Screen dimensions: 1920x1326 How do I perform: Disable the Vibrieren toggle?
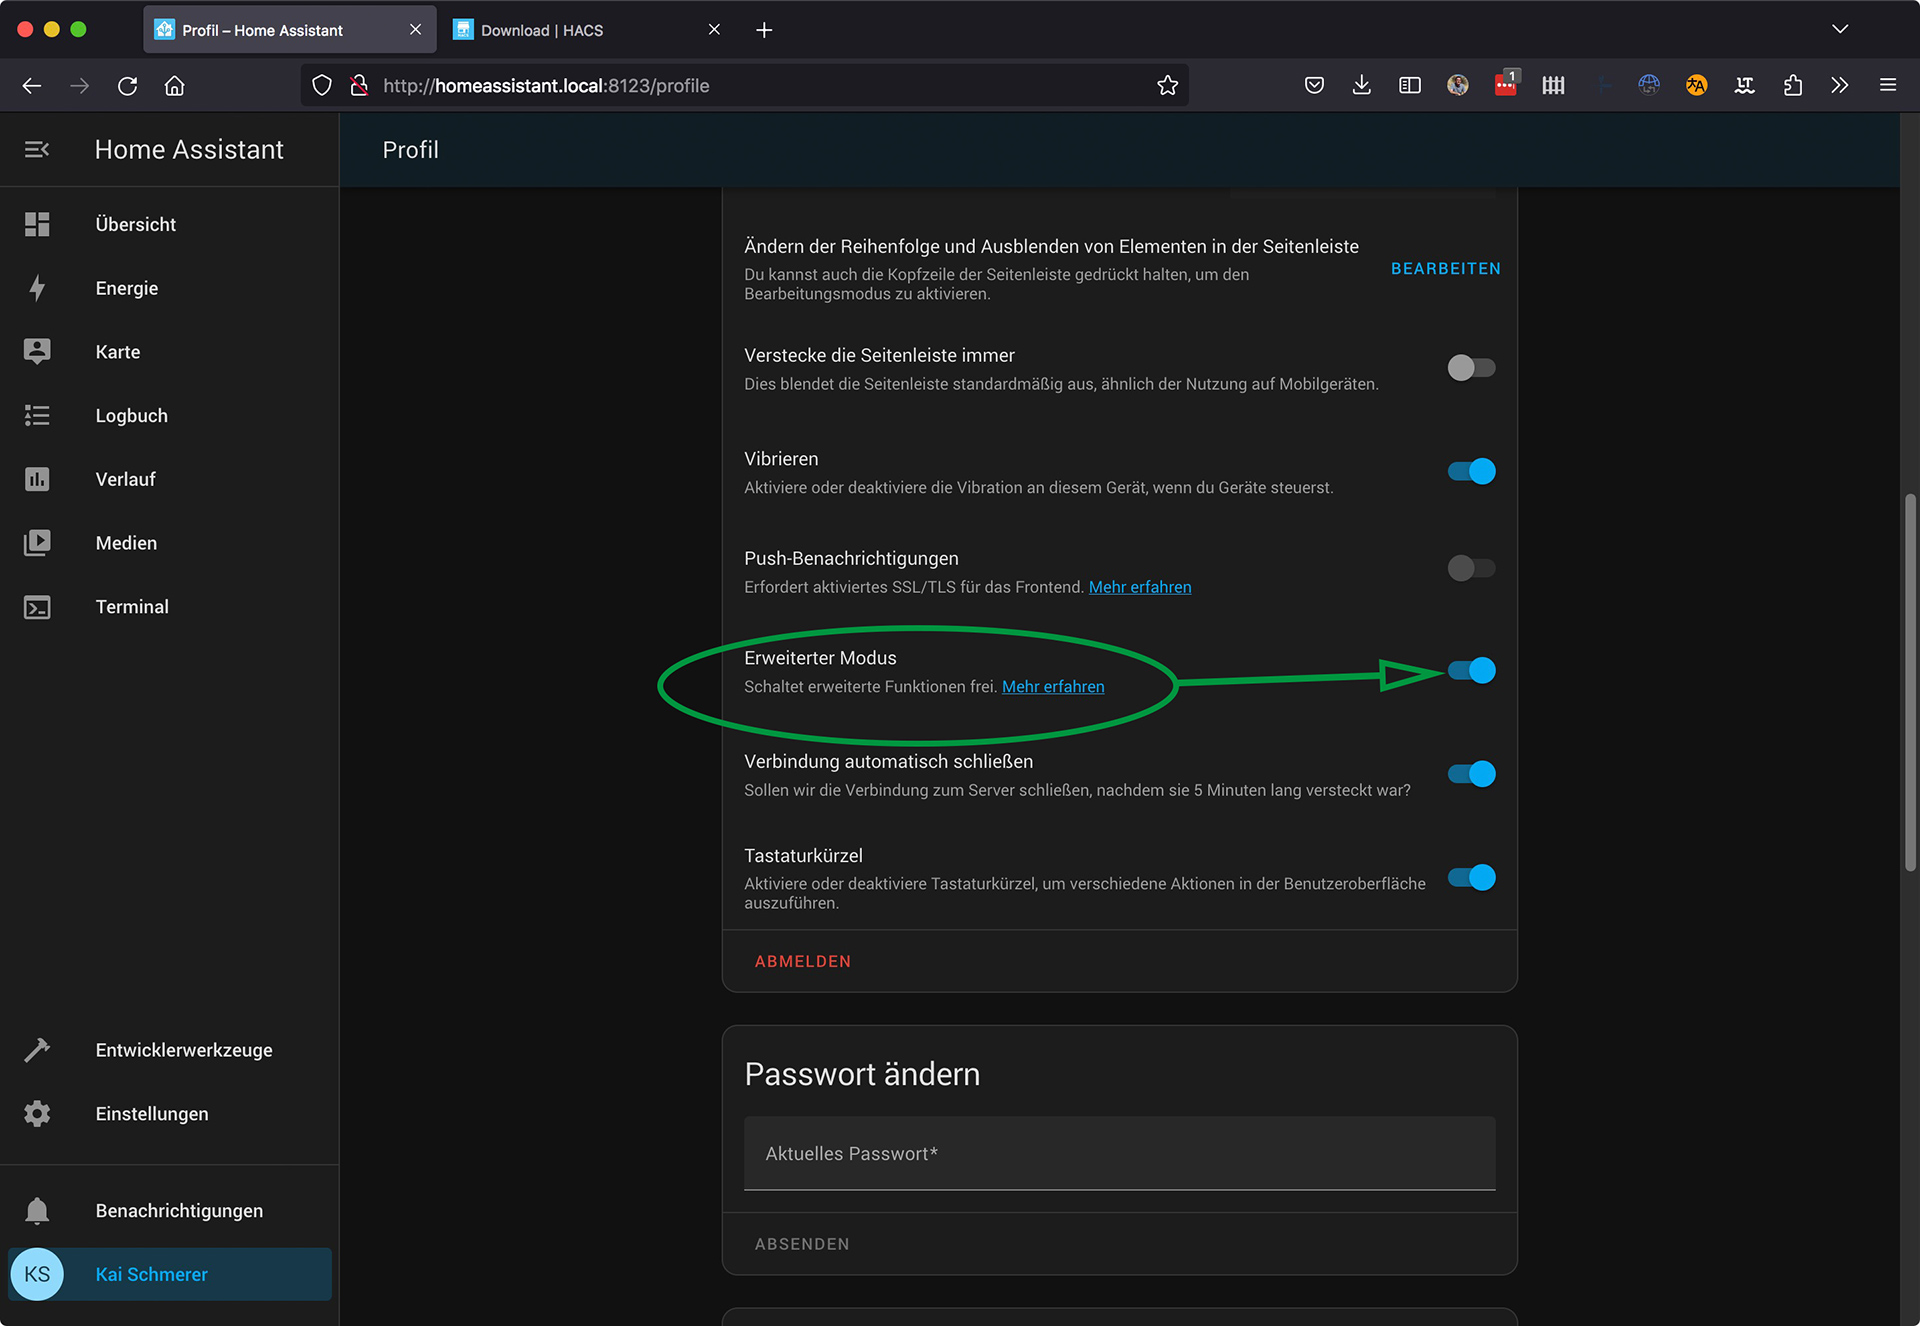[x=1471, y=471]
